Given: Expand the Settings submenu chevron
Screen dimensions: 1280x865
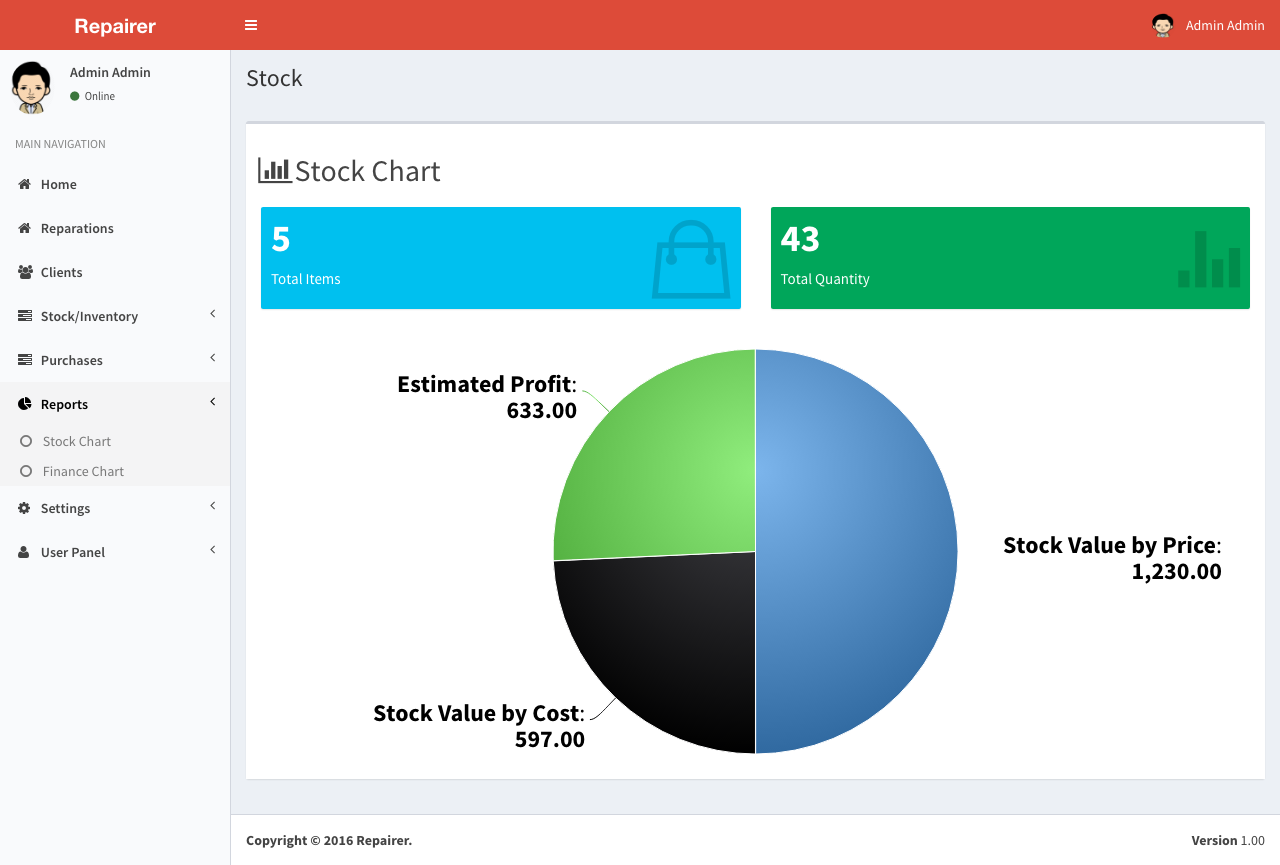Looking at the screenshot, I should pyautogui.click(x=212, y=507).
